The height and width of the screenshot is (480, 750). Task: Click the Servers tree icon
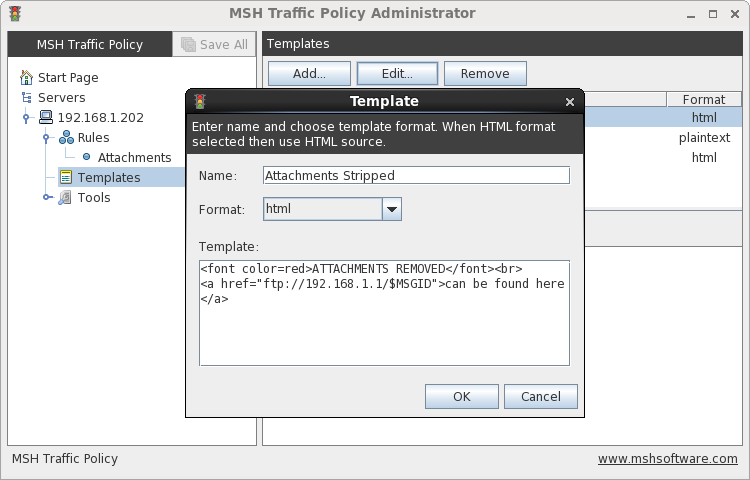click(27, 98)
